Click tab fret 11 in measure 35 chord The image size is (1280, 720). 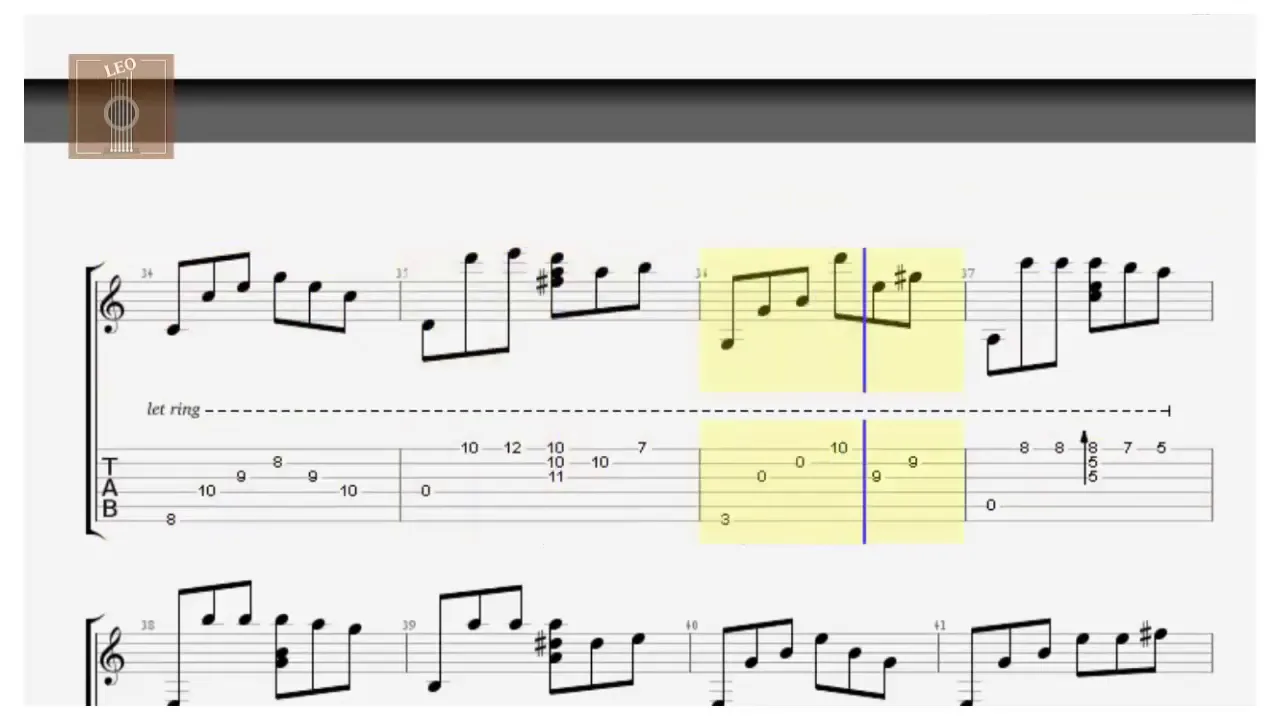(x=555, y=477)
